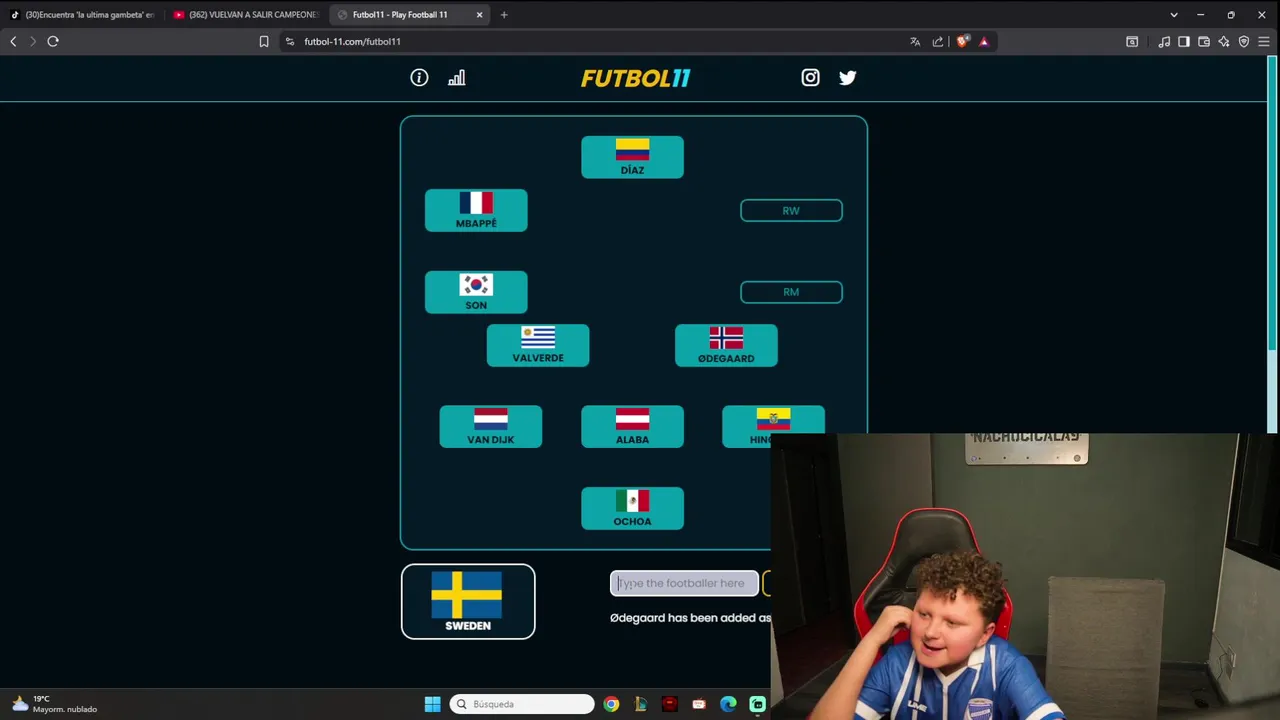Open the tab search dropdown chevron
Viewport: 1280px width, 720px height.
[1174, 15]
